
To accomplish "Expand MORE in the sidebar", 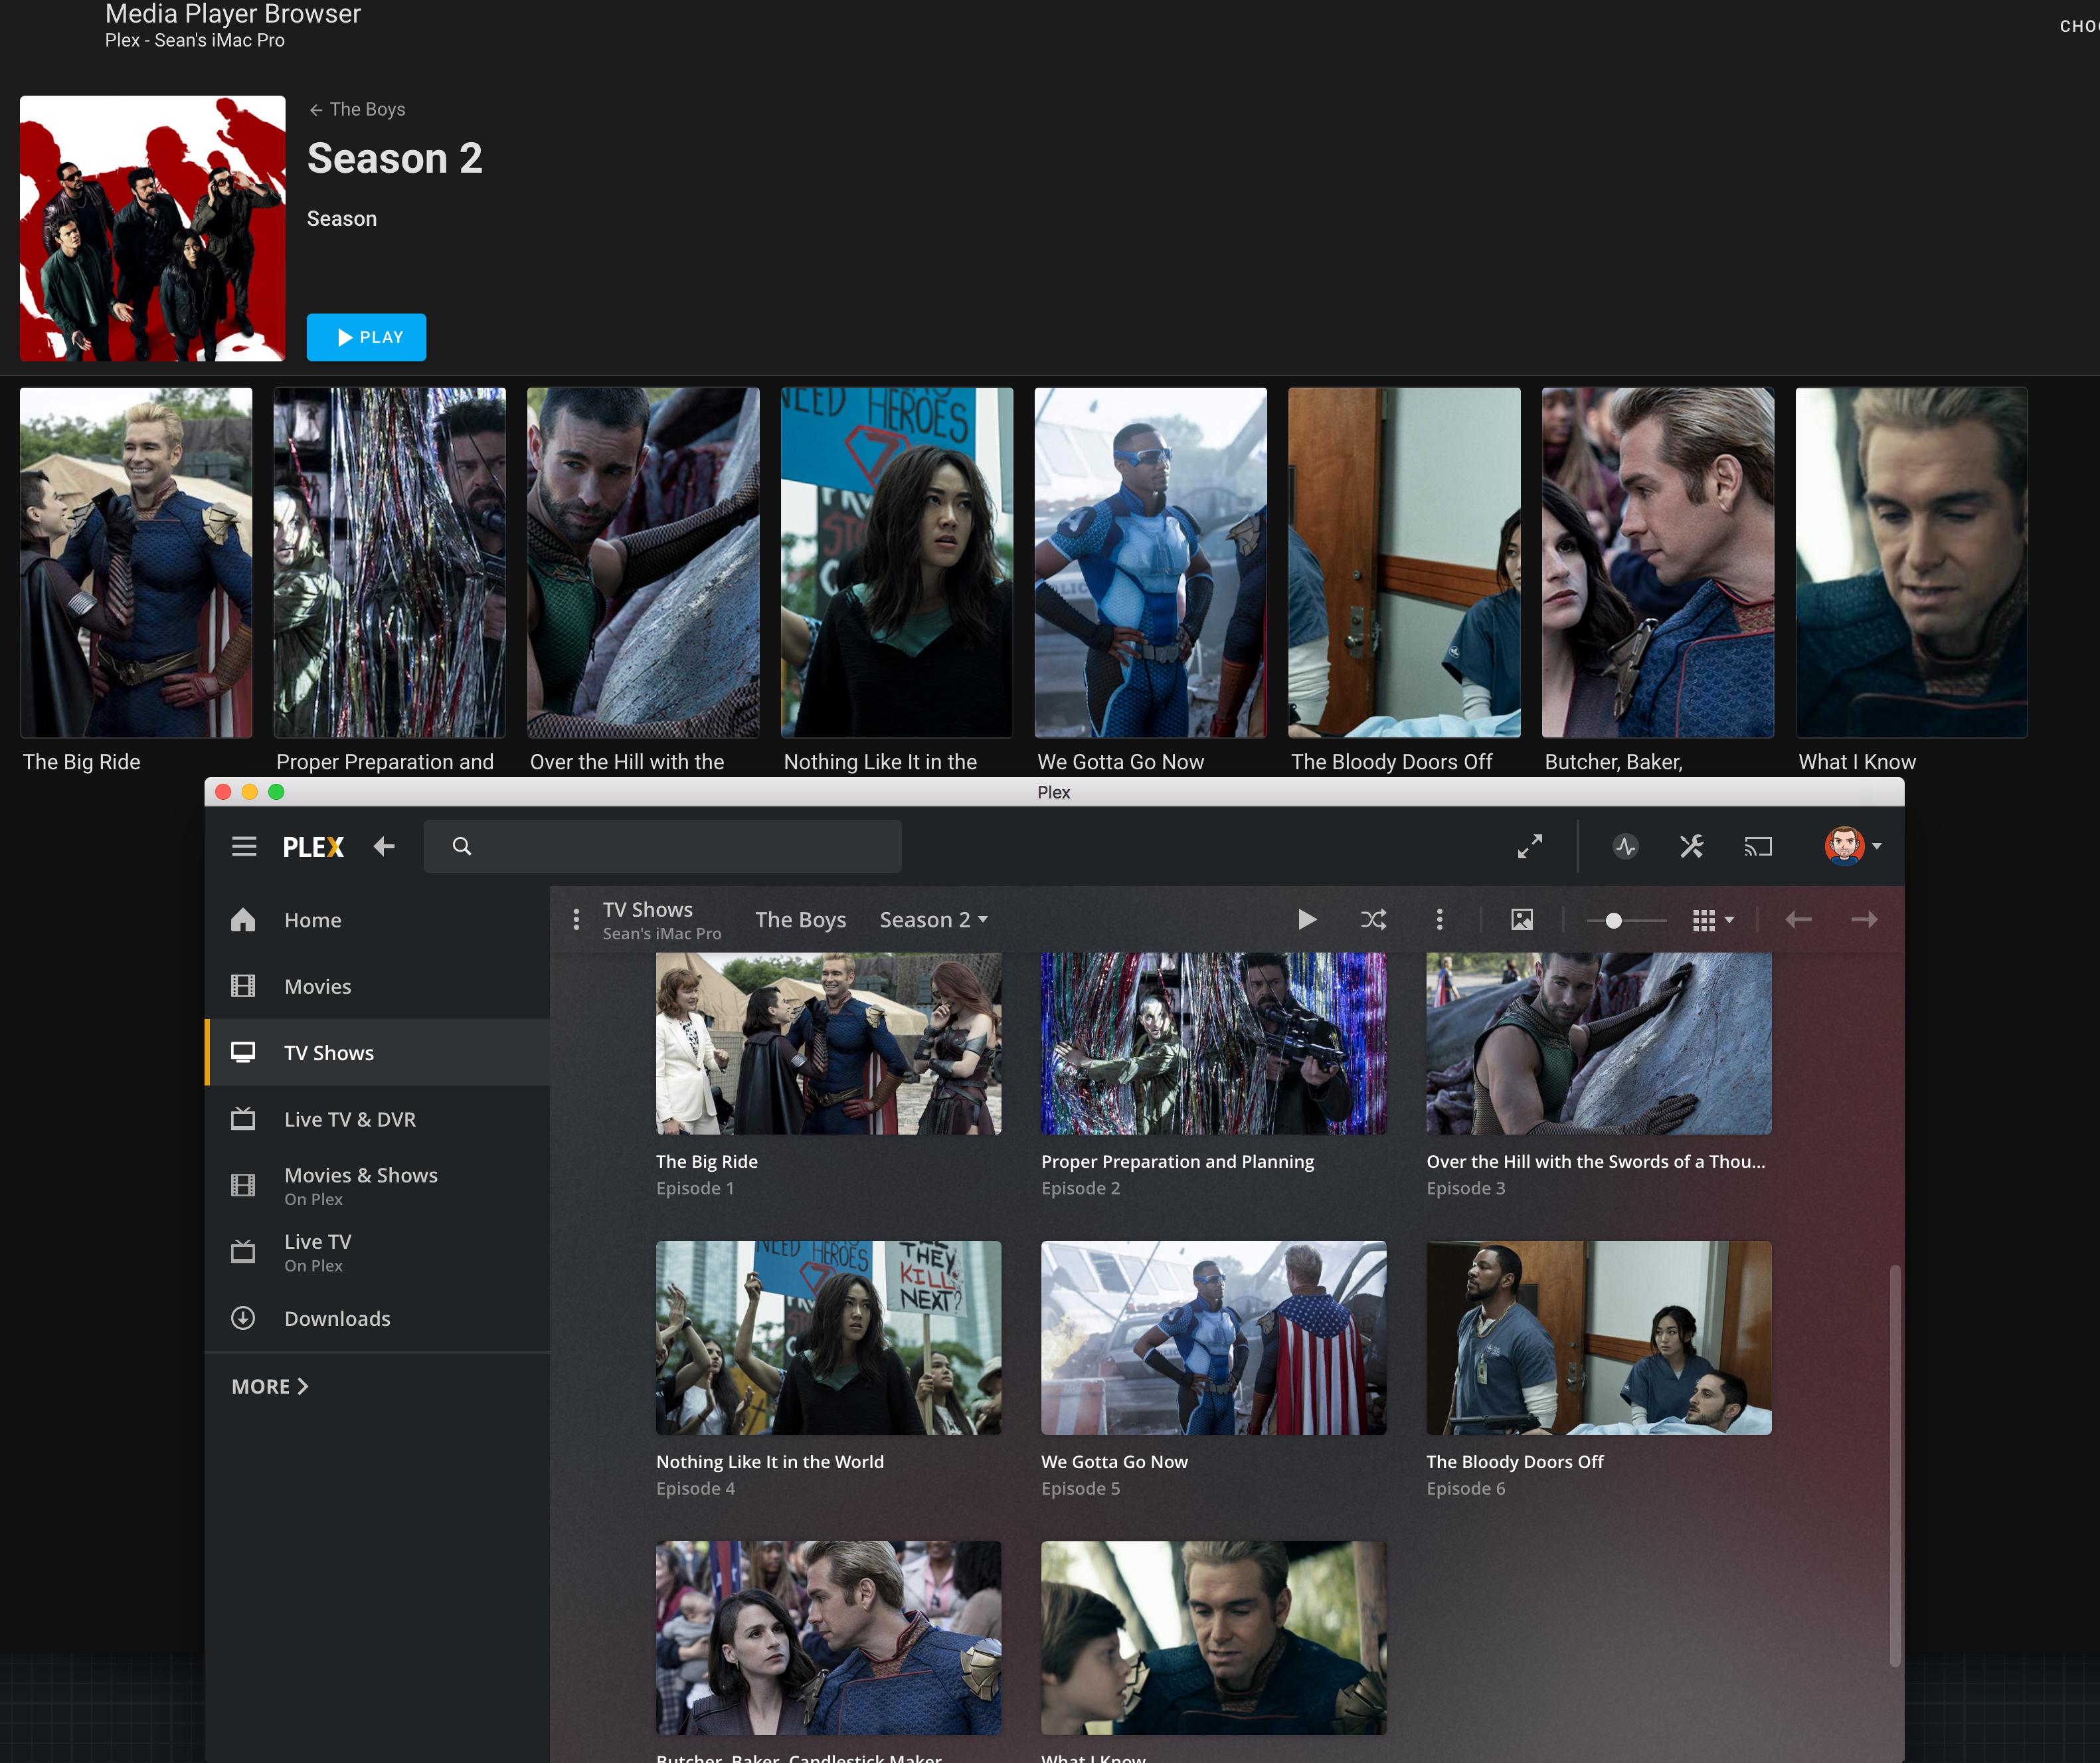I will point(269,1386).
